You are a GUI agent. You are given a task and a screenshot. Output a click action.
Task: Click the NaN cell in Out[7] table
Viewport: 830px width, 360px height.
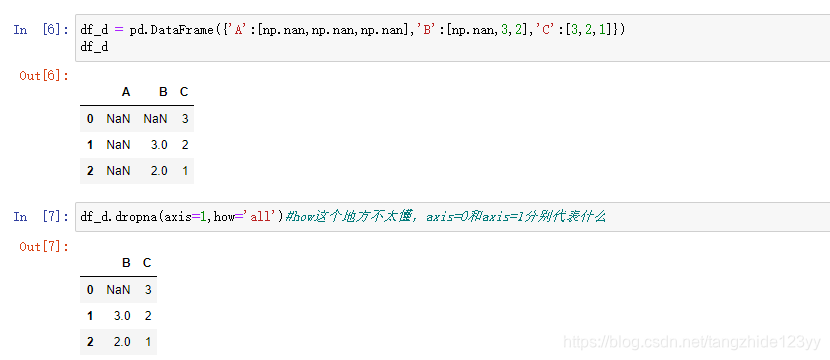118,290
